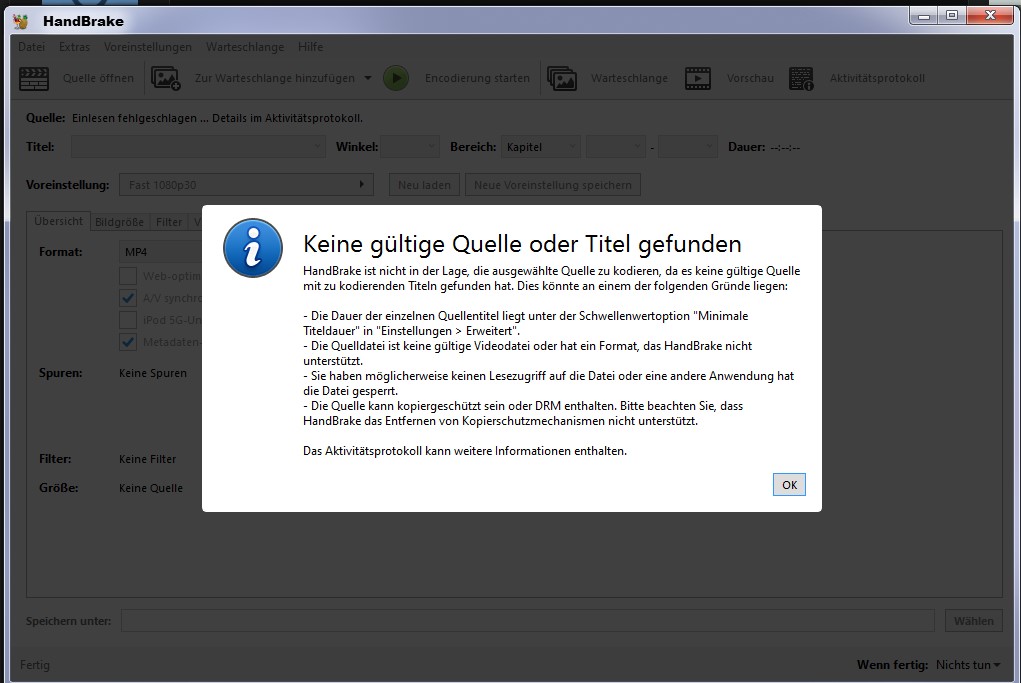Switch to the Übersicht tab
This screenshot has width=1021, height=683.
click(x=59, y=221)
